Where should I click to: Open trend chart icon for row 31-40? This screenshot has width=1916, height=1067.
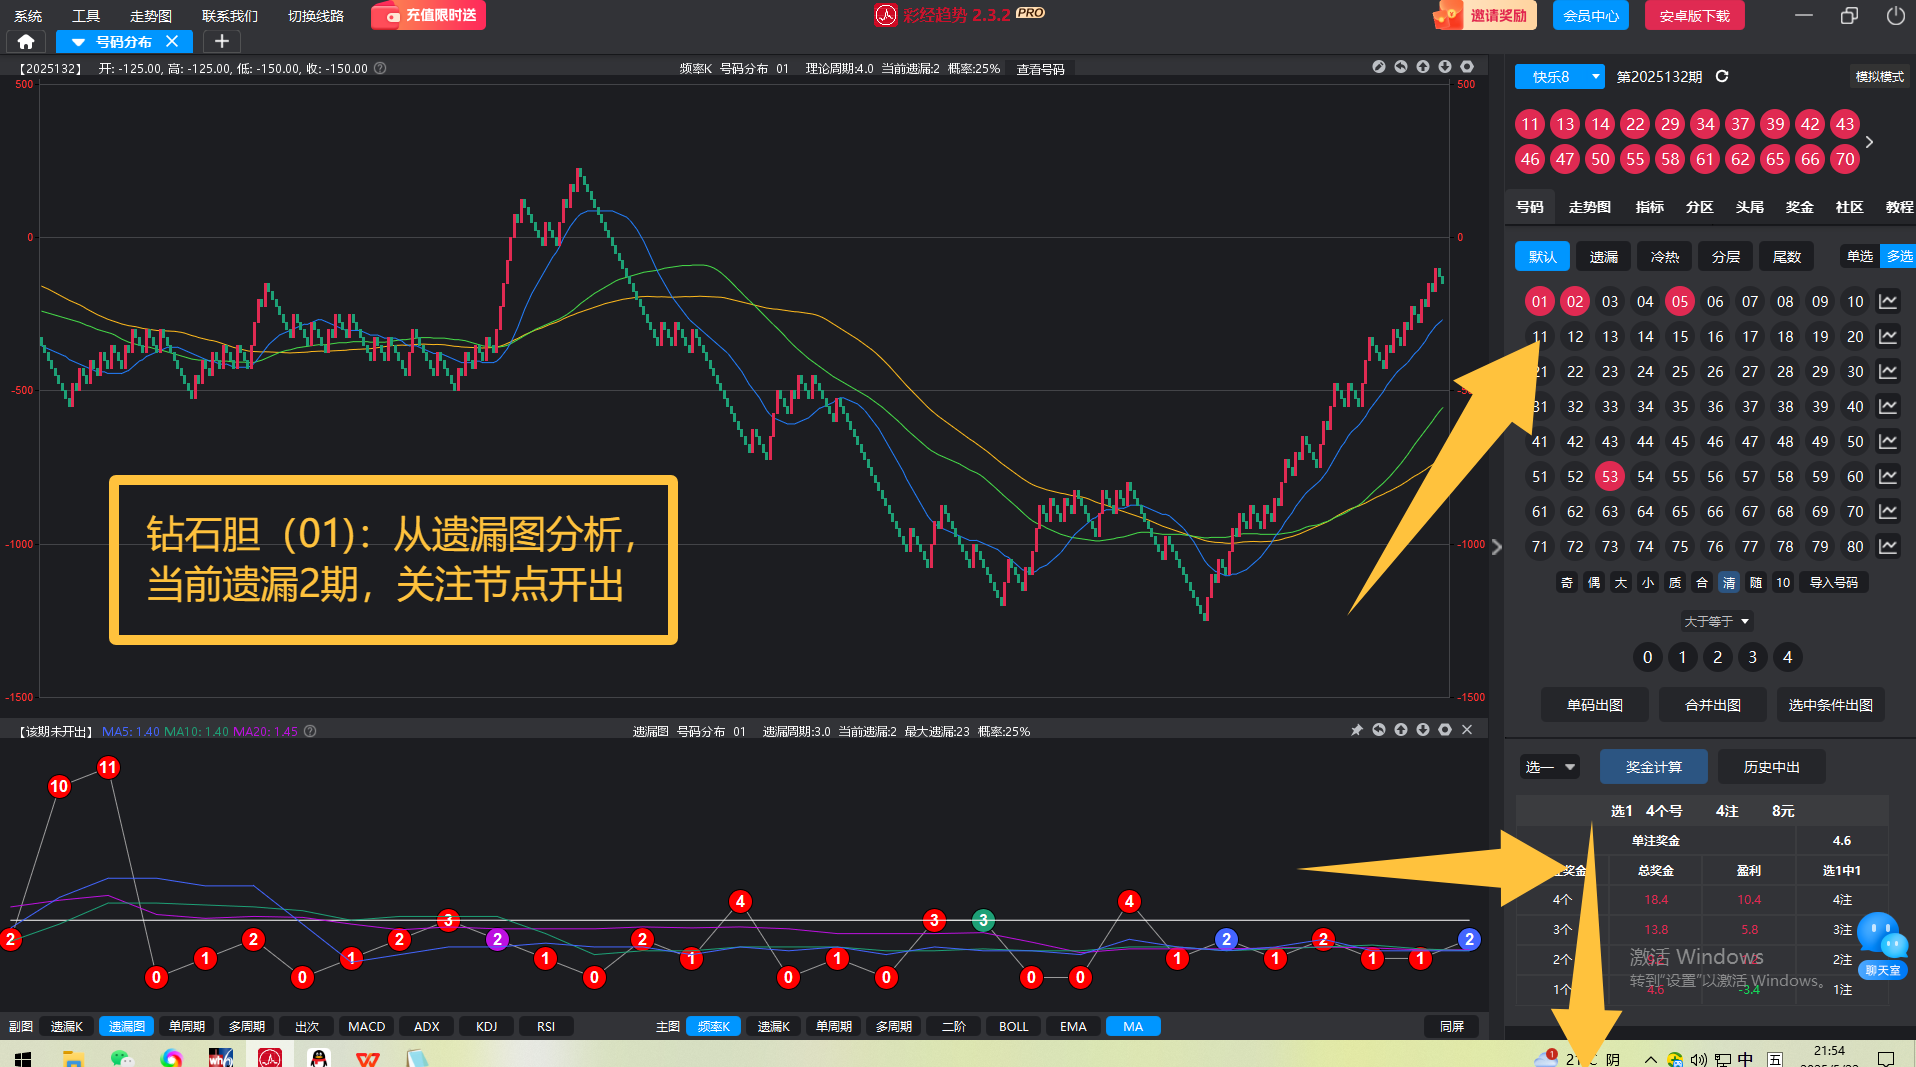click(x=1888, y=406)
